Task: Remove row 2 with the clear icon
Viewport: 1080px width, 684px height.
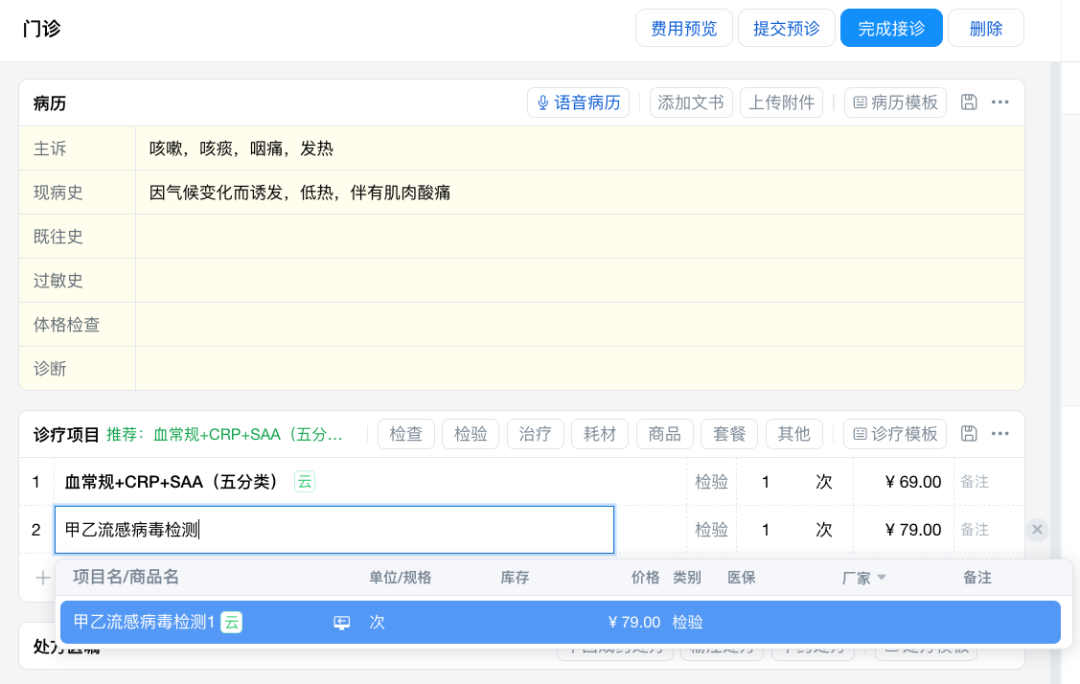Action: pyautogui.click(x=1037, y=530)
